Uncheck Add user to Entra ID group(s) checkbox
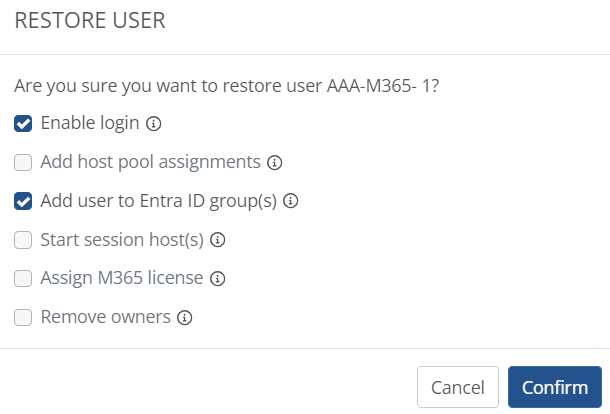This screenshot has height=414, width=610. (23, 201)
